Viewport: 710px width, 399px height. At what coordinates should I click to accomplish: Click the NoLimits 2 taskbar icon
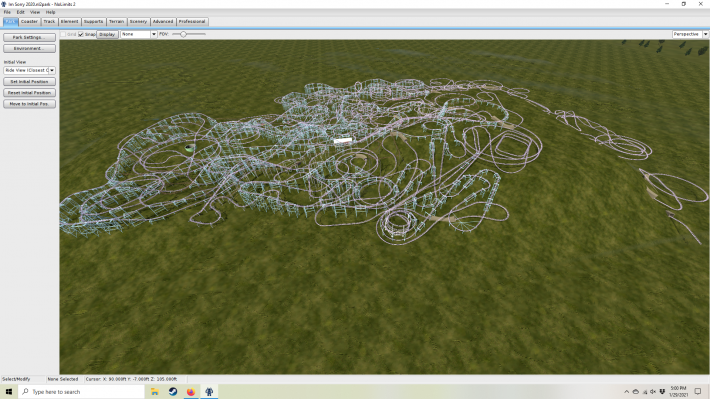click(209, 392)
